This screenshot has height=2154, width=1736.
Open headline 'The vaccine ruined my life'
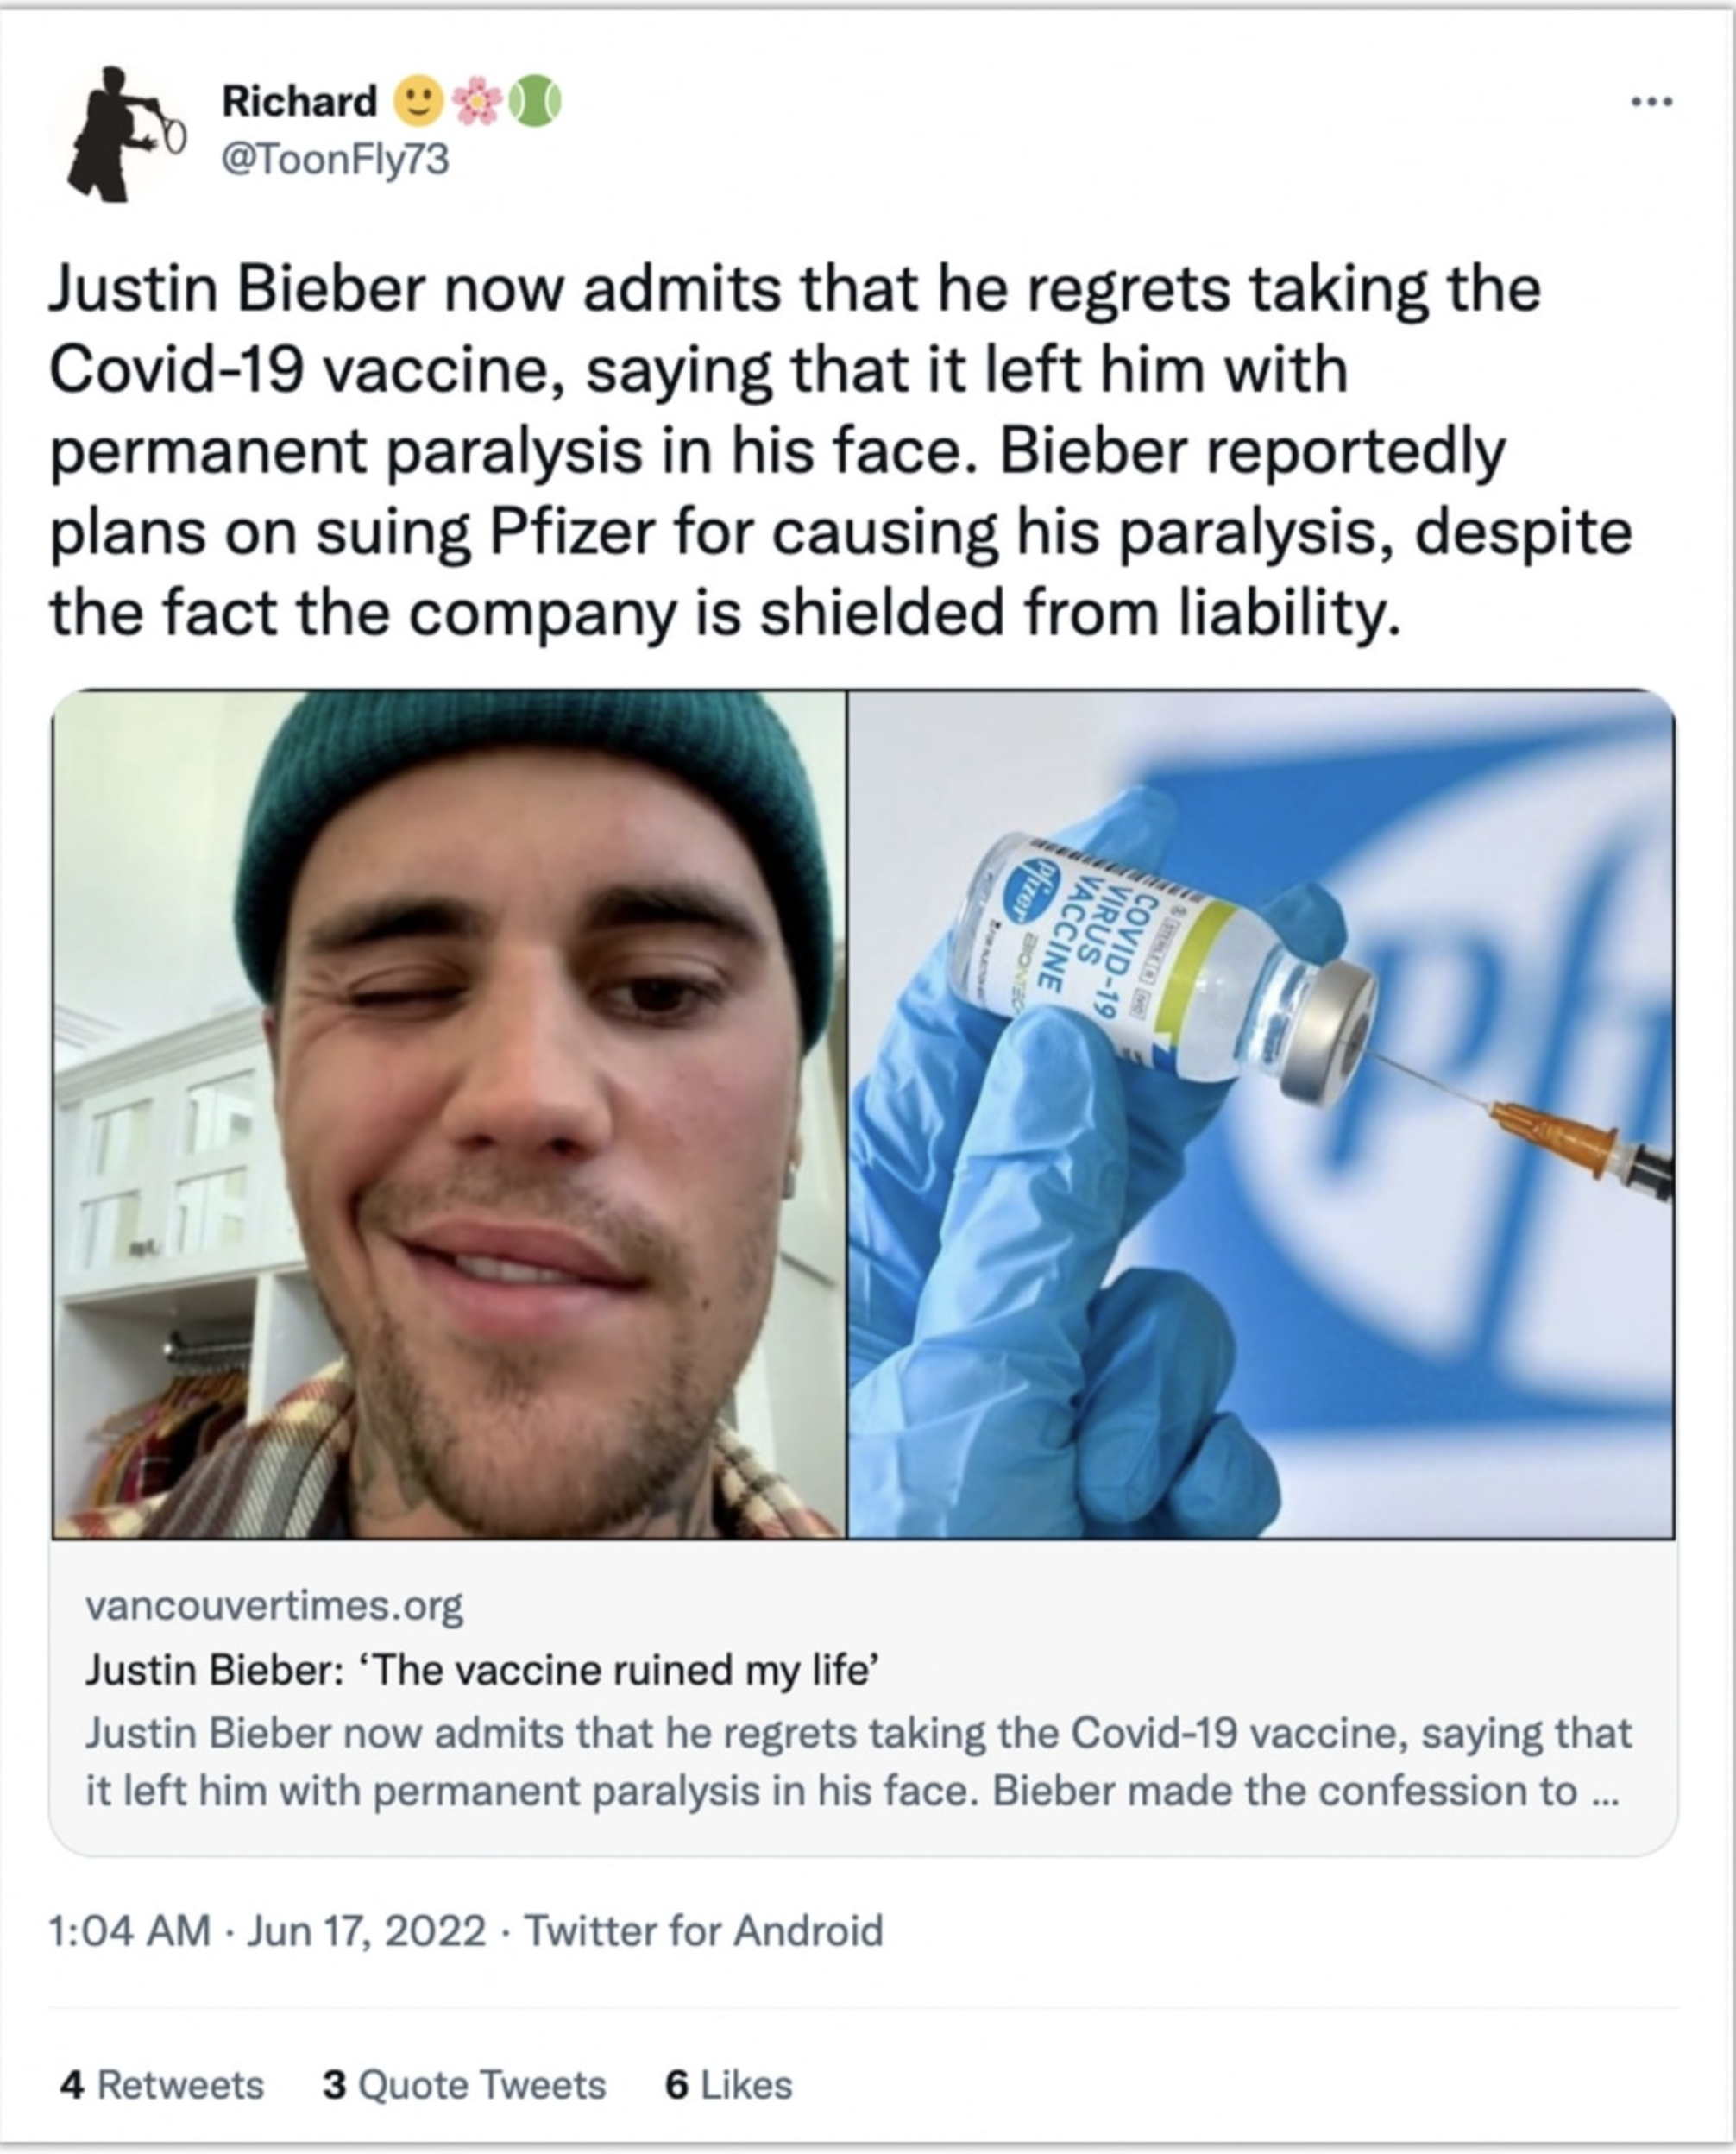482,1670
